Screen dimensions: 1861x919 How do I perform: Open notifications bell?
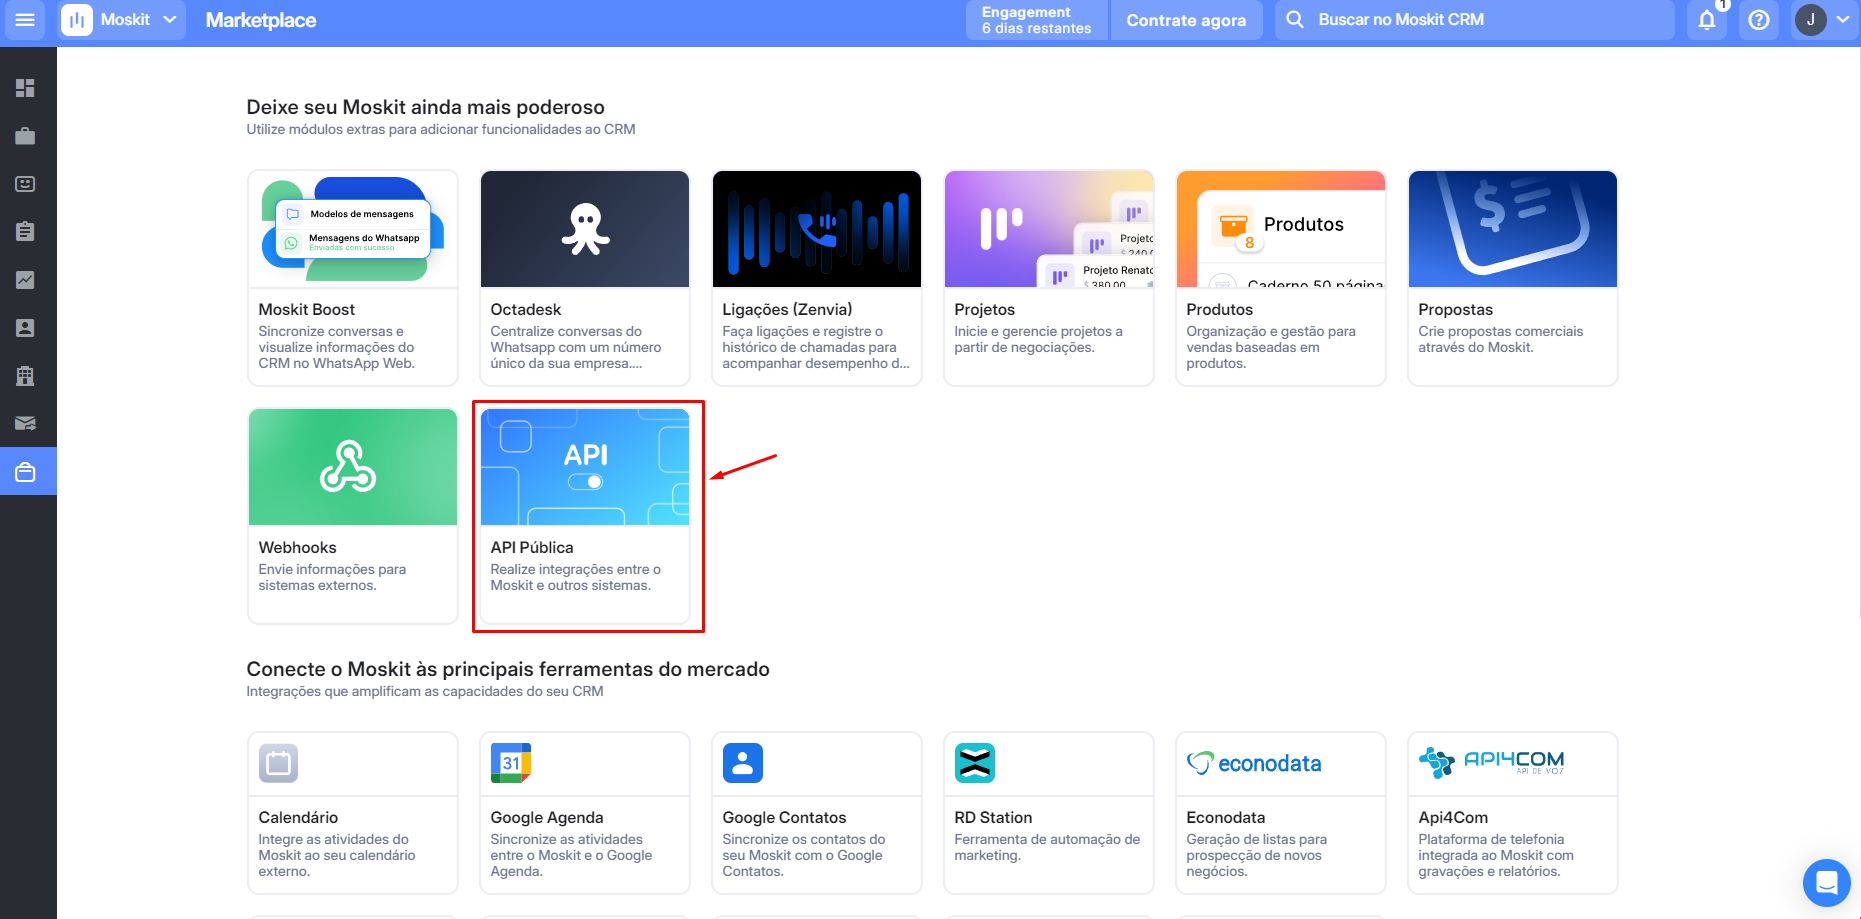pyautogui.click(x=1707, y=20)
